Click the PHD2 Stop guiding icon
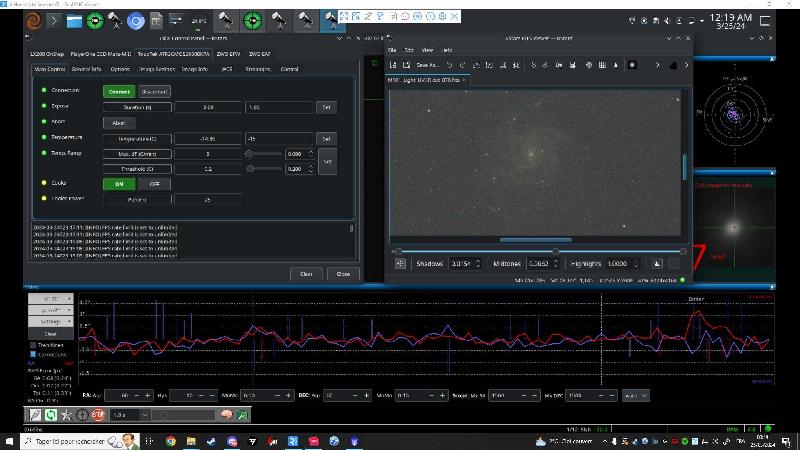 [x=98, y=414]
